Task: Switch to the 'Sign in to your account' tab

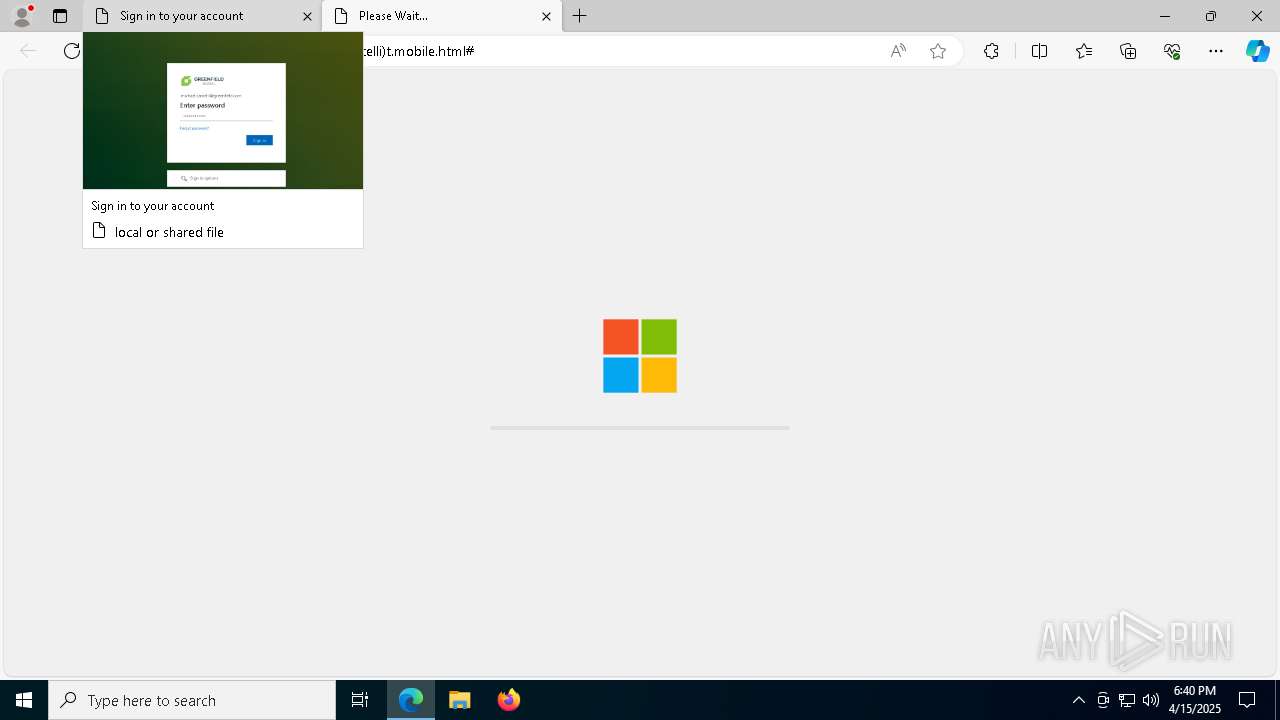Action: tap(203, 16)
